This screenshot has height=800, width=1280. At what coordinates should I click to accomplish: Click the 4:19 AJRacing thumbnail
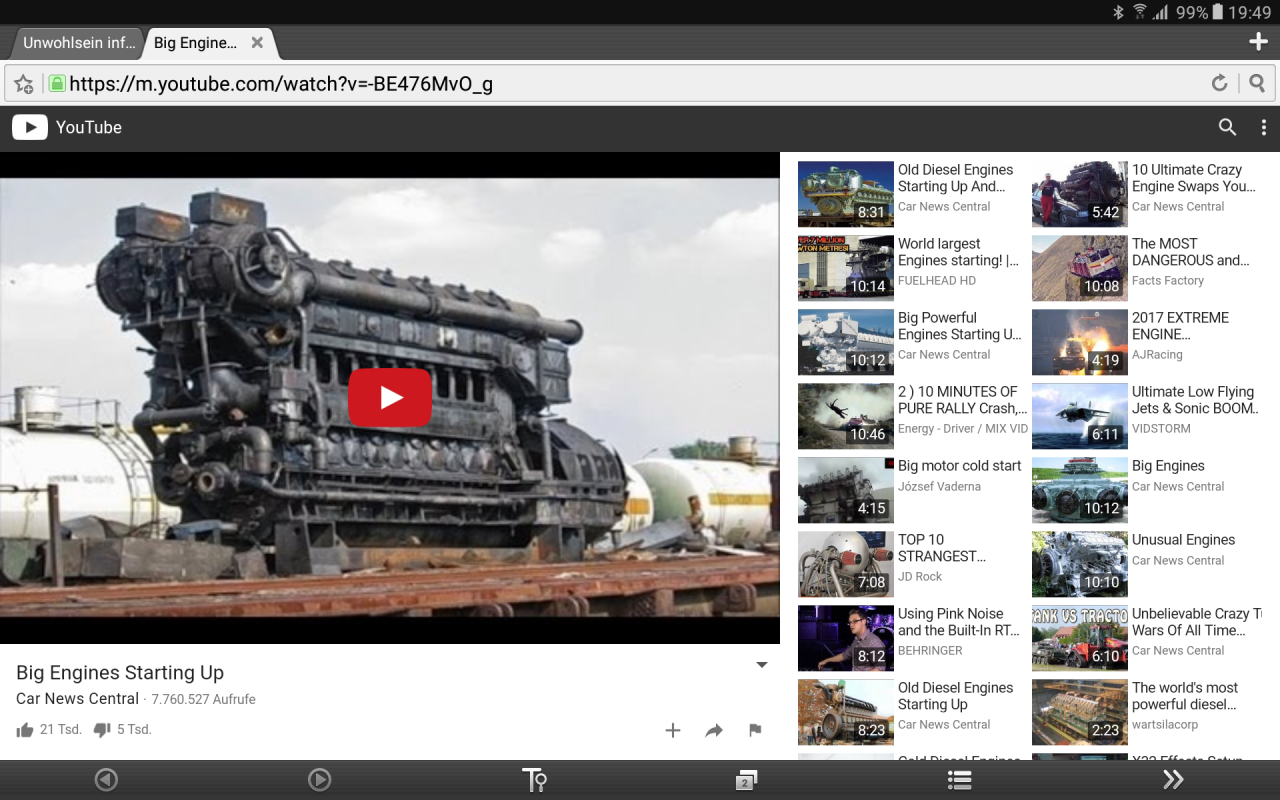[x=1079, y=342]
